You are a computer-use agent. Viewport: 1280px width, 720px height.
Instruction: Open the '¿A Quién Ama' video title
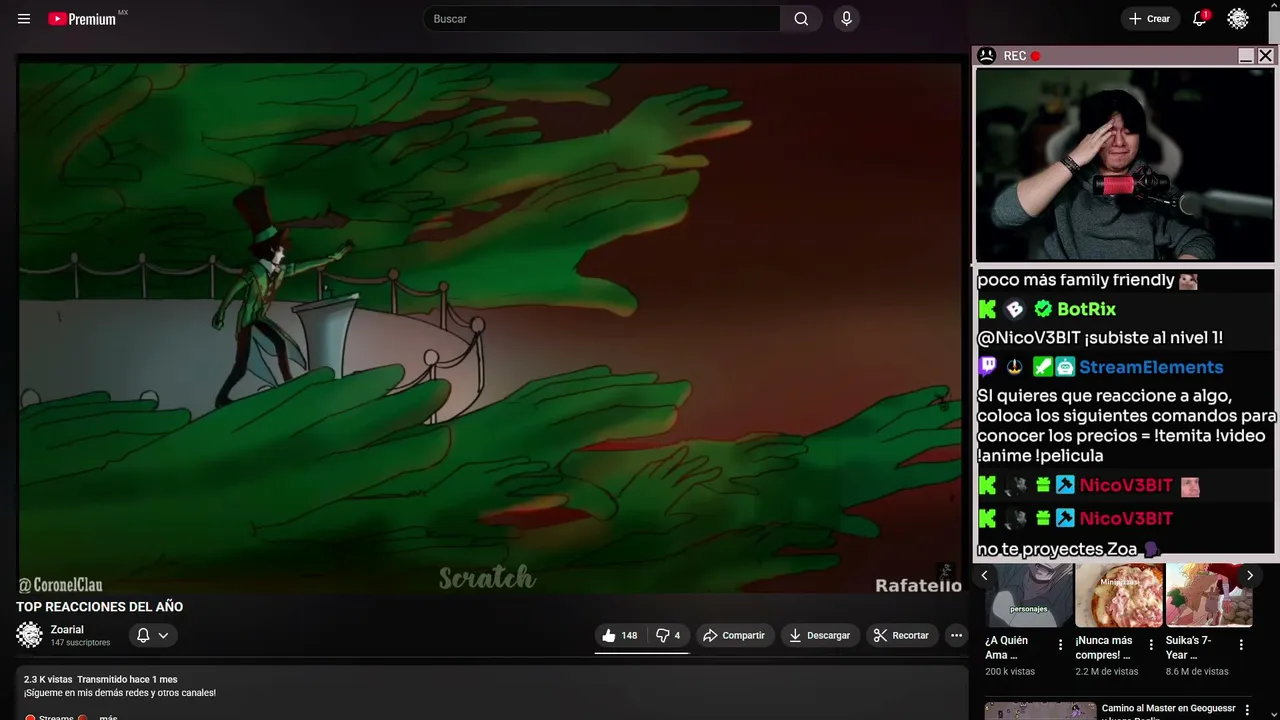[1008, 648]
